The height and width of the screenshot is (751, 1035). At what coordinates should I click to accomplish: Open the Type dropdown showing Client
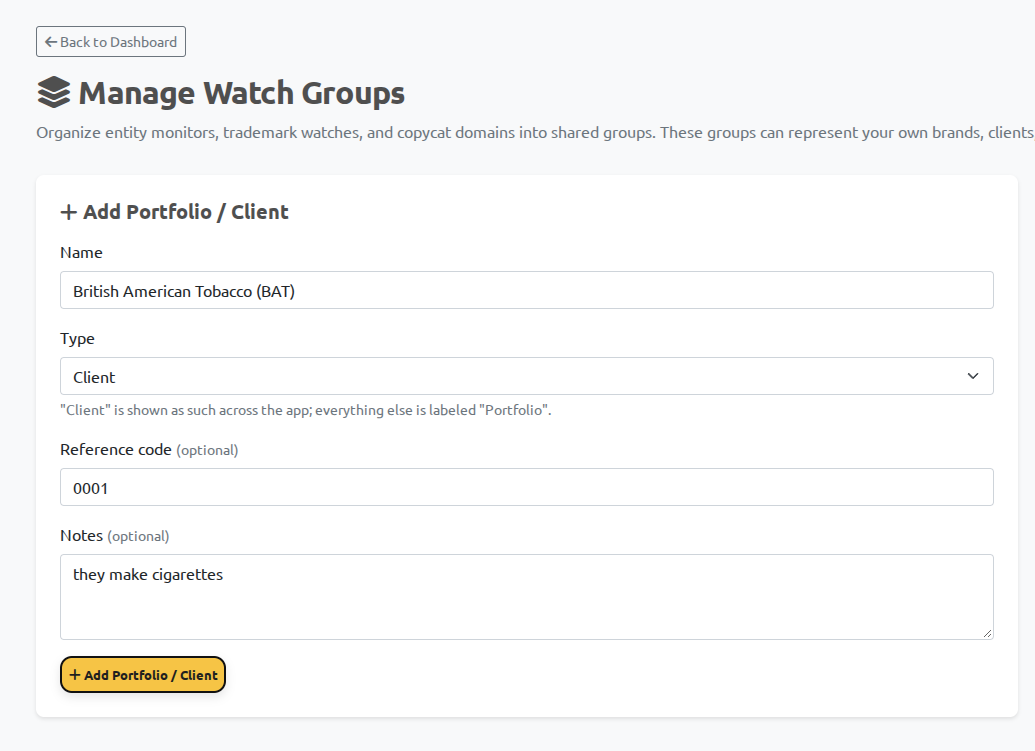tap(526, 376)
